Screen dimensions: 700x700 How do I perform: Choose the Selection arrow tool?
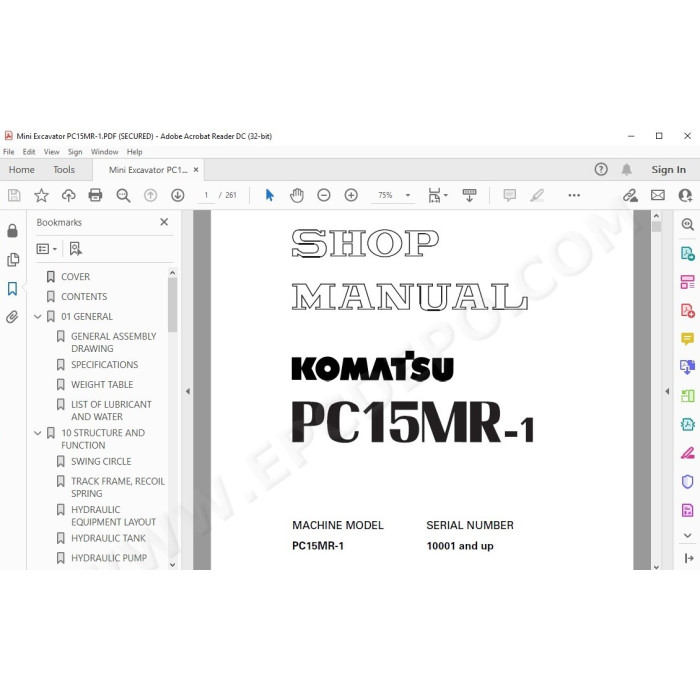click(x=270, y=195)
